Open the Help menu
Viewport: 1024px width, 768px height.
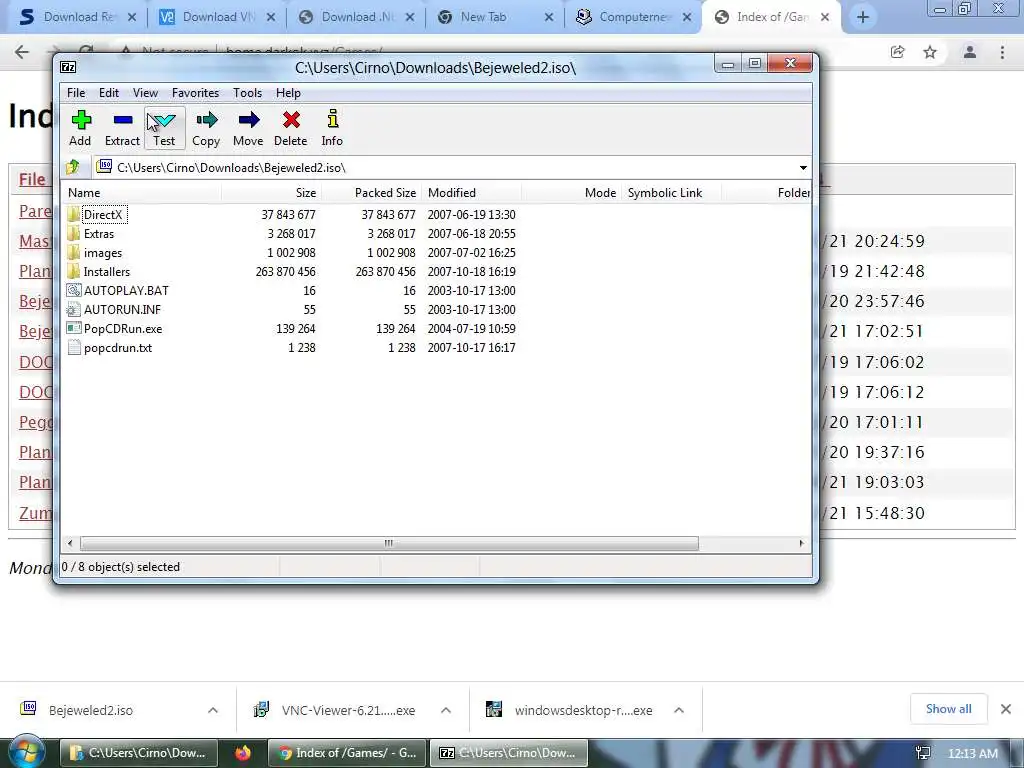point(288,93)
